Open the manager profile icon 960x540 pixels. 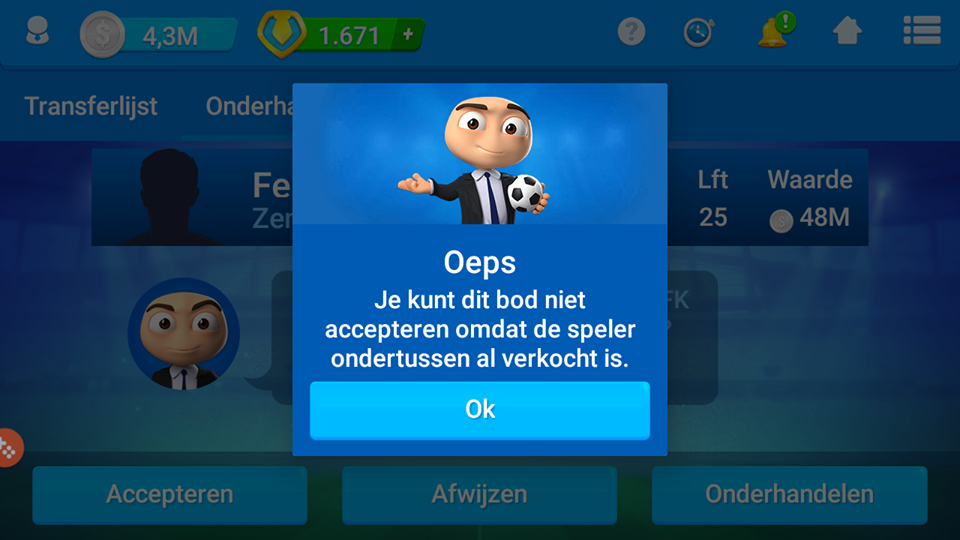pyautogui.click(x=37, y=31)
